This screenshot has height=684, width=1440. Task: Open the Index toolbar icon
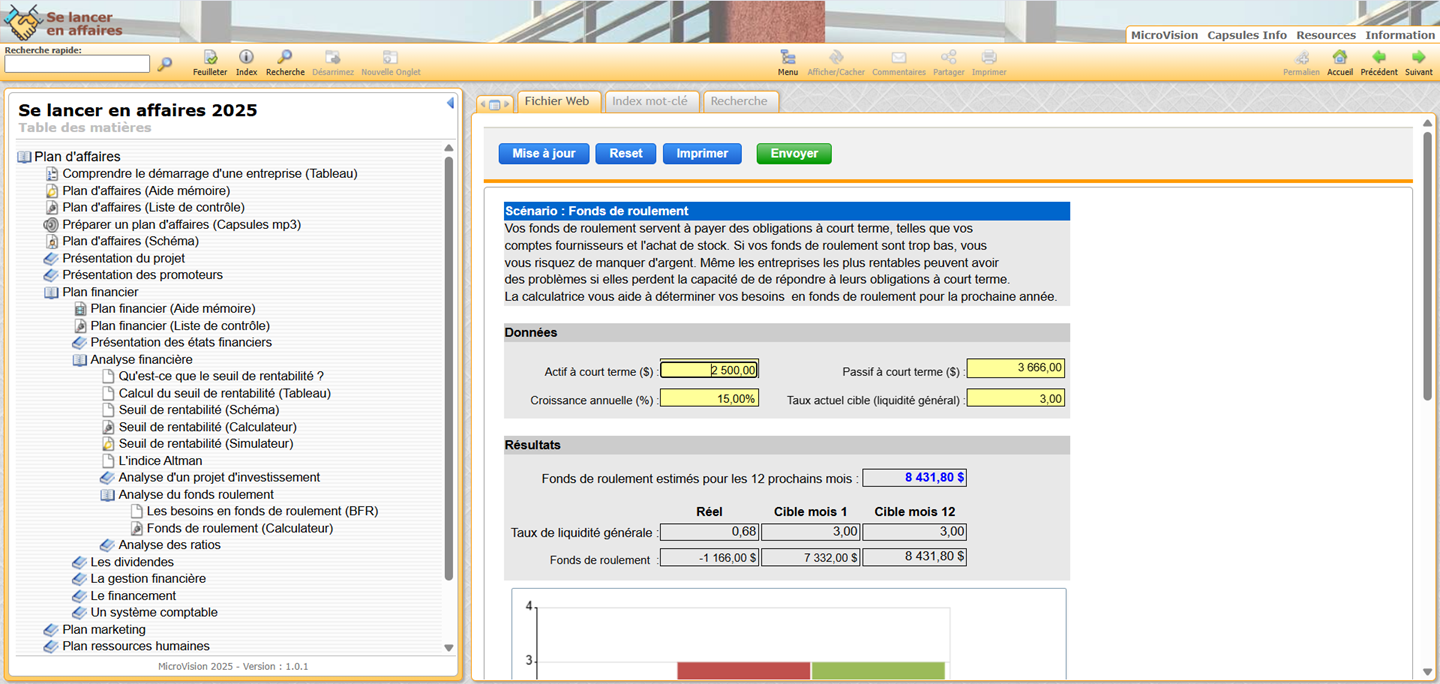[x=246, y=58]
